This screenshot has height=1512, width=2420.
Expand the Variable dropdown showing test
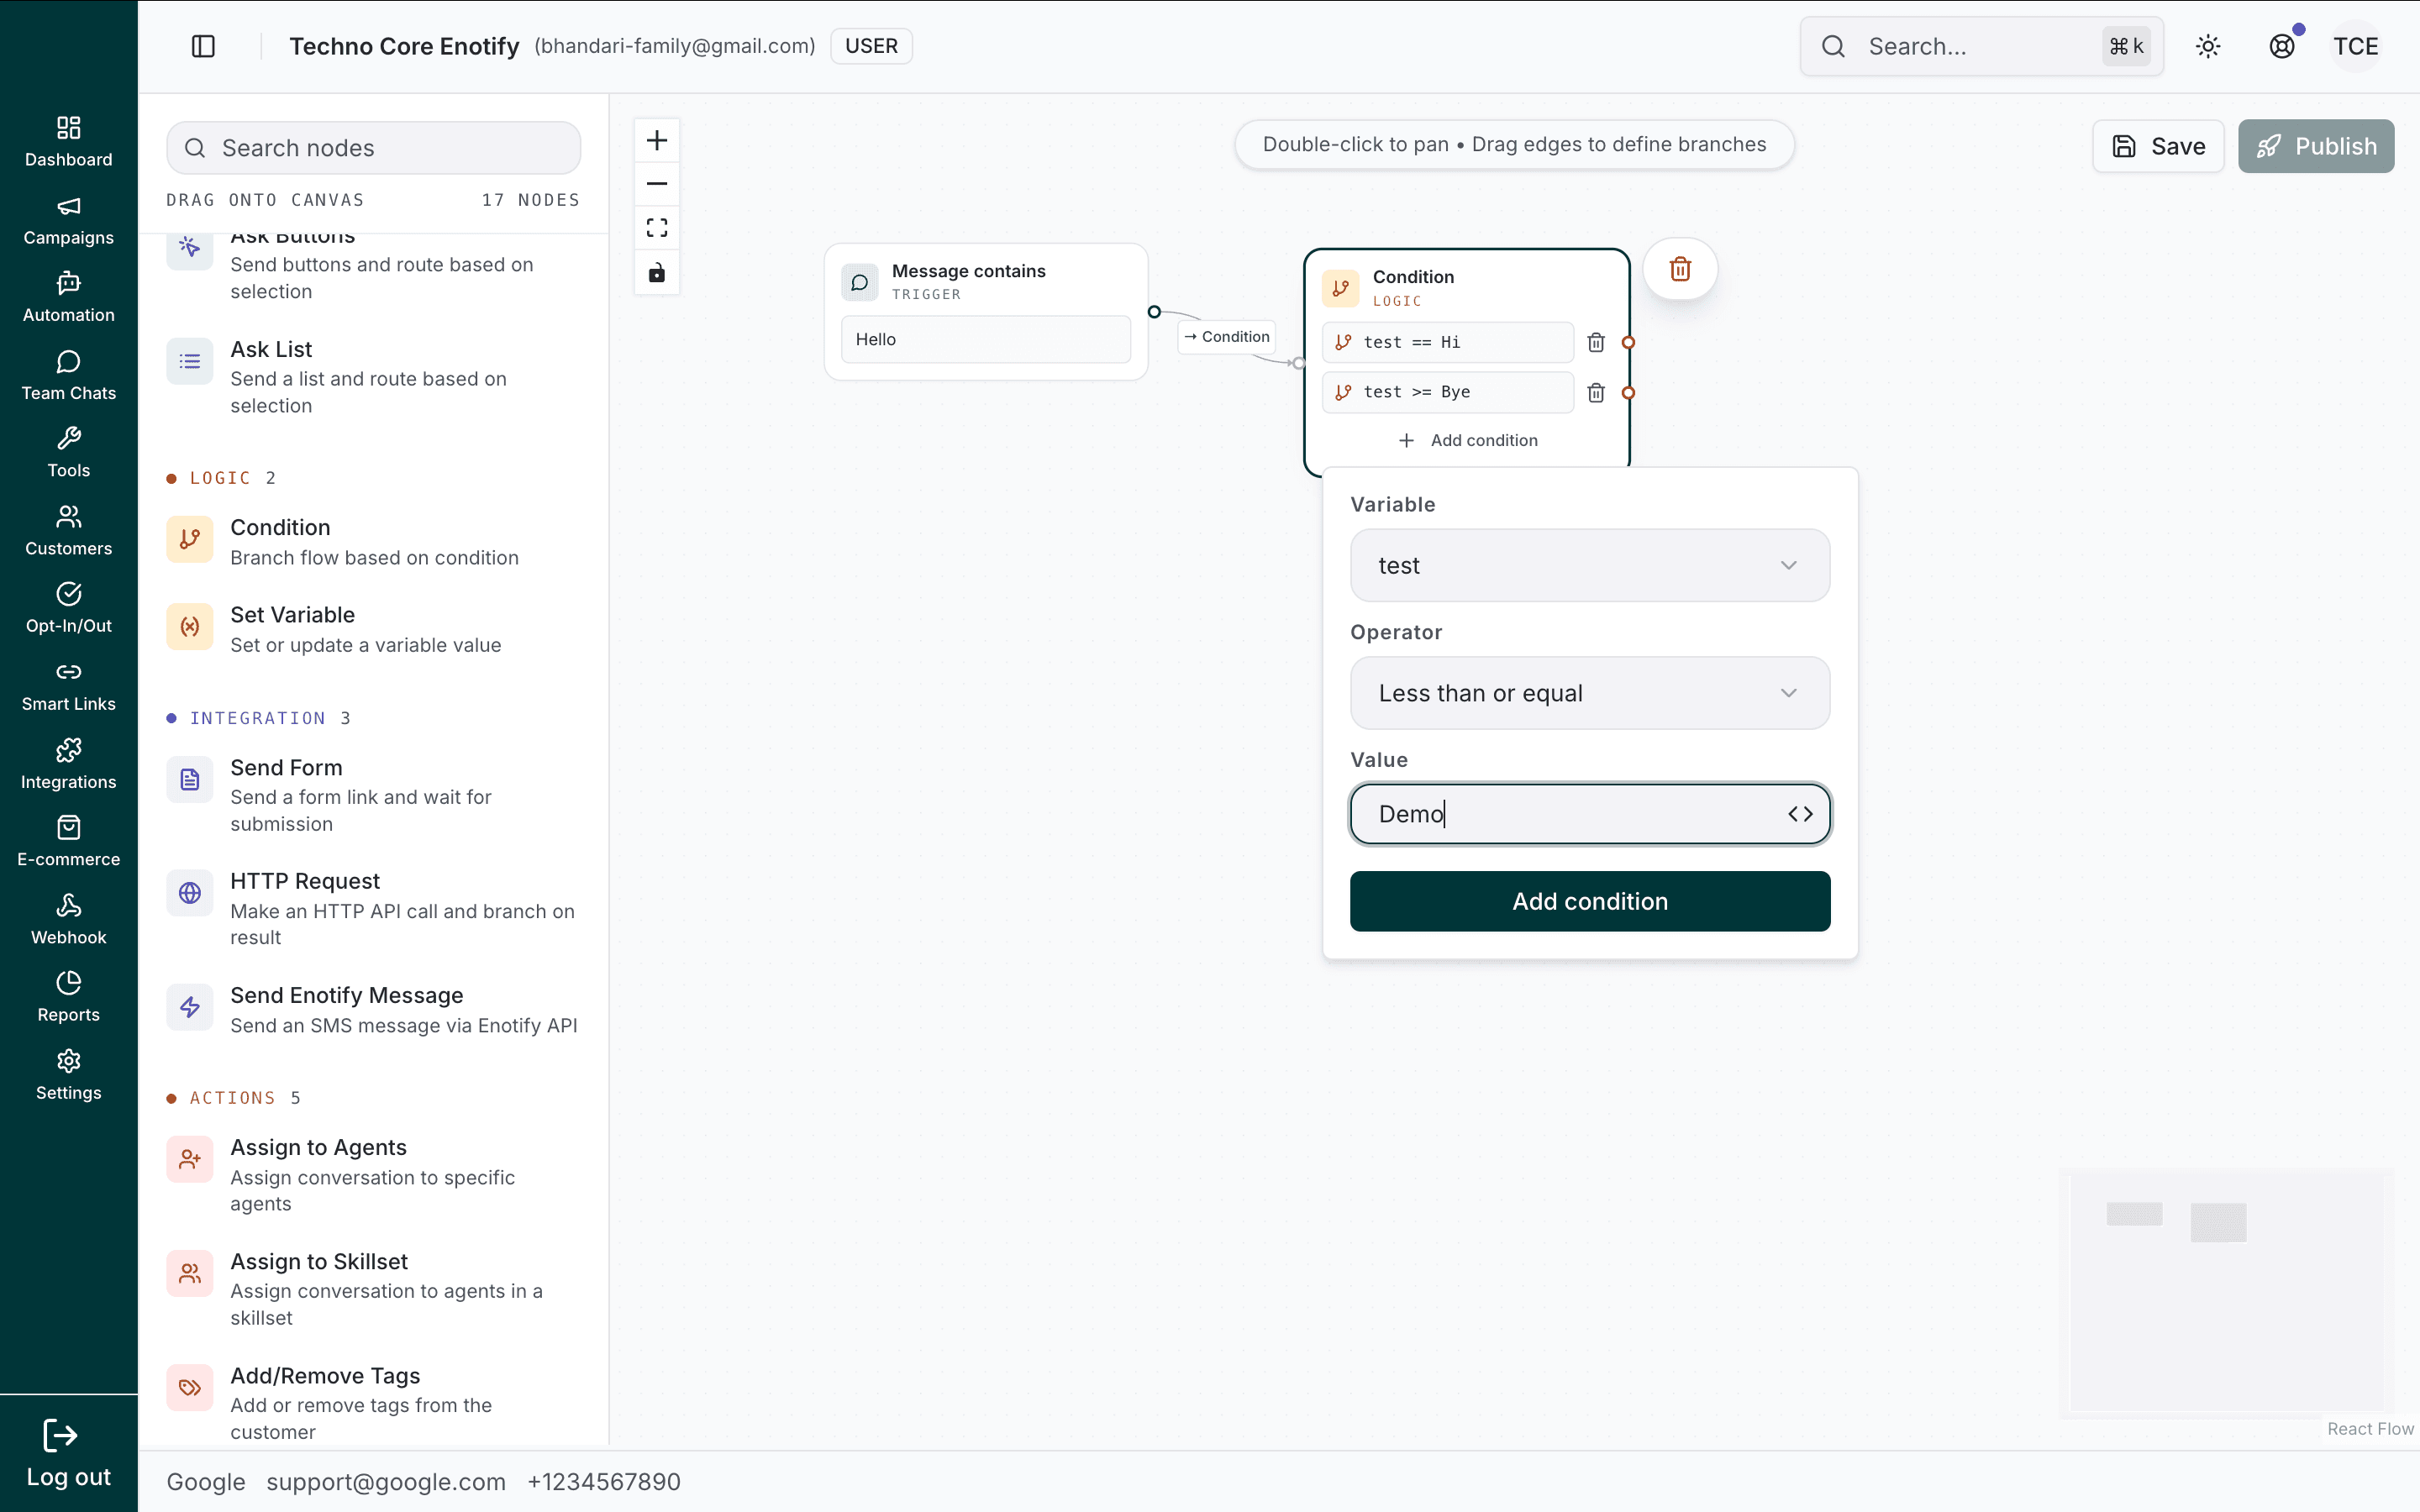point(1590,565)
